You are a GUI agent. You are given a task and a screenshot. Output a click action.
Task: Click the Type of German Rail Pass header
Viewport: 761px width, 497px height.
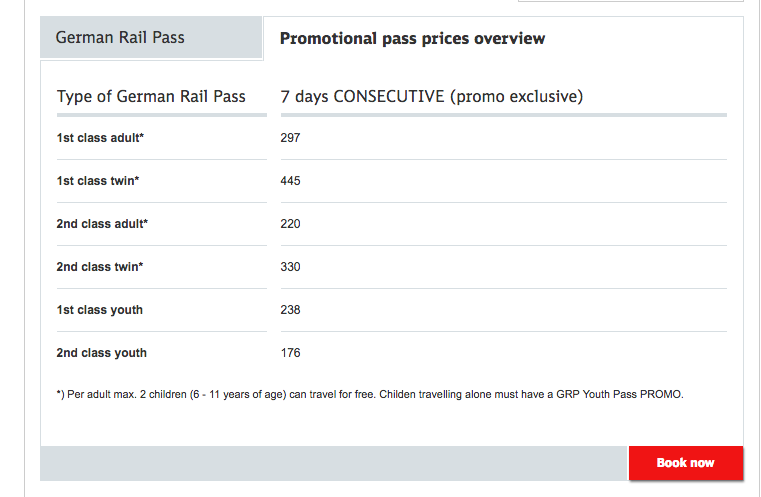(151, 96)
